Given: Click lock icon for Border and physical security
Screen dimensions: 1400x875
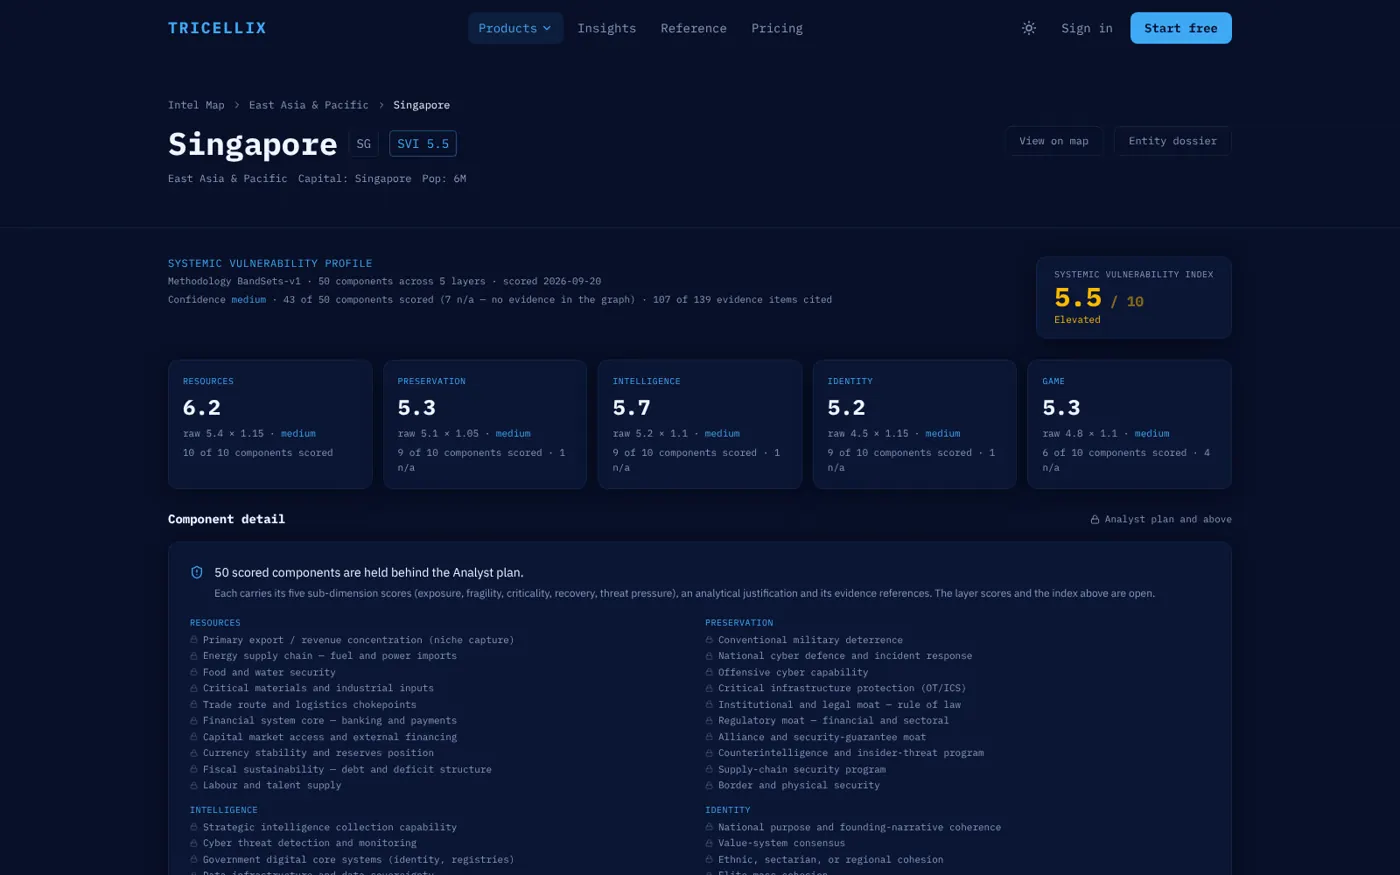Looking at the screenshot, I should (709, 785).
